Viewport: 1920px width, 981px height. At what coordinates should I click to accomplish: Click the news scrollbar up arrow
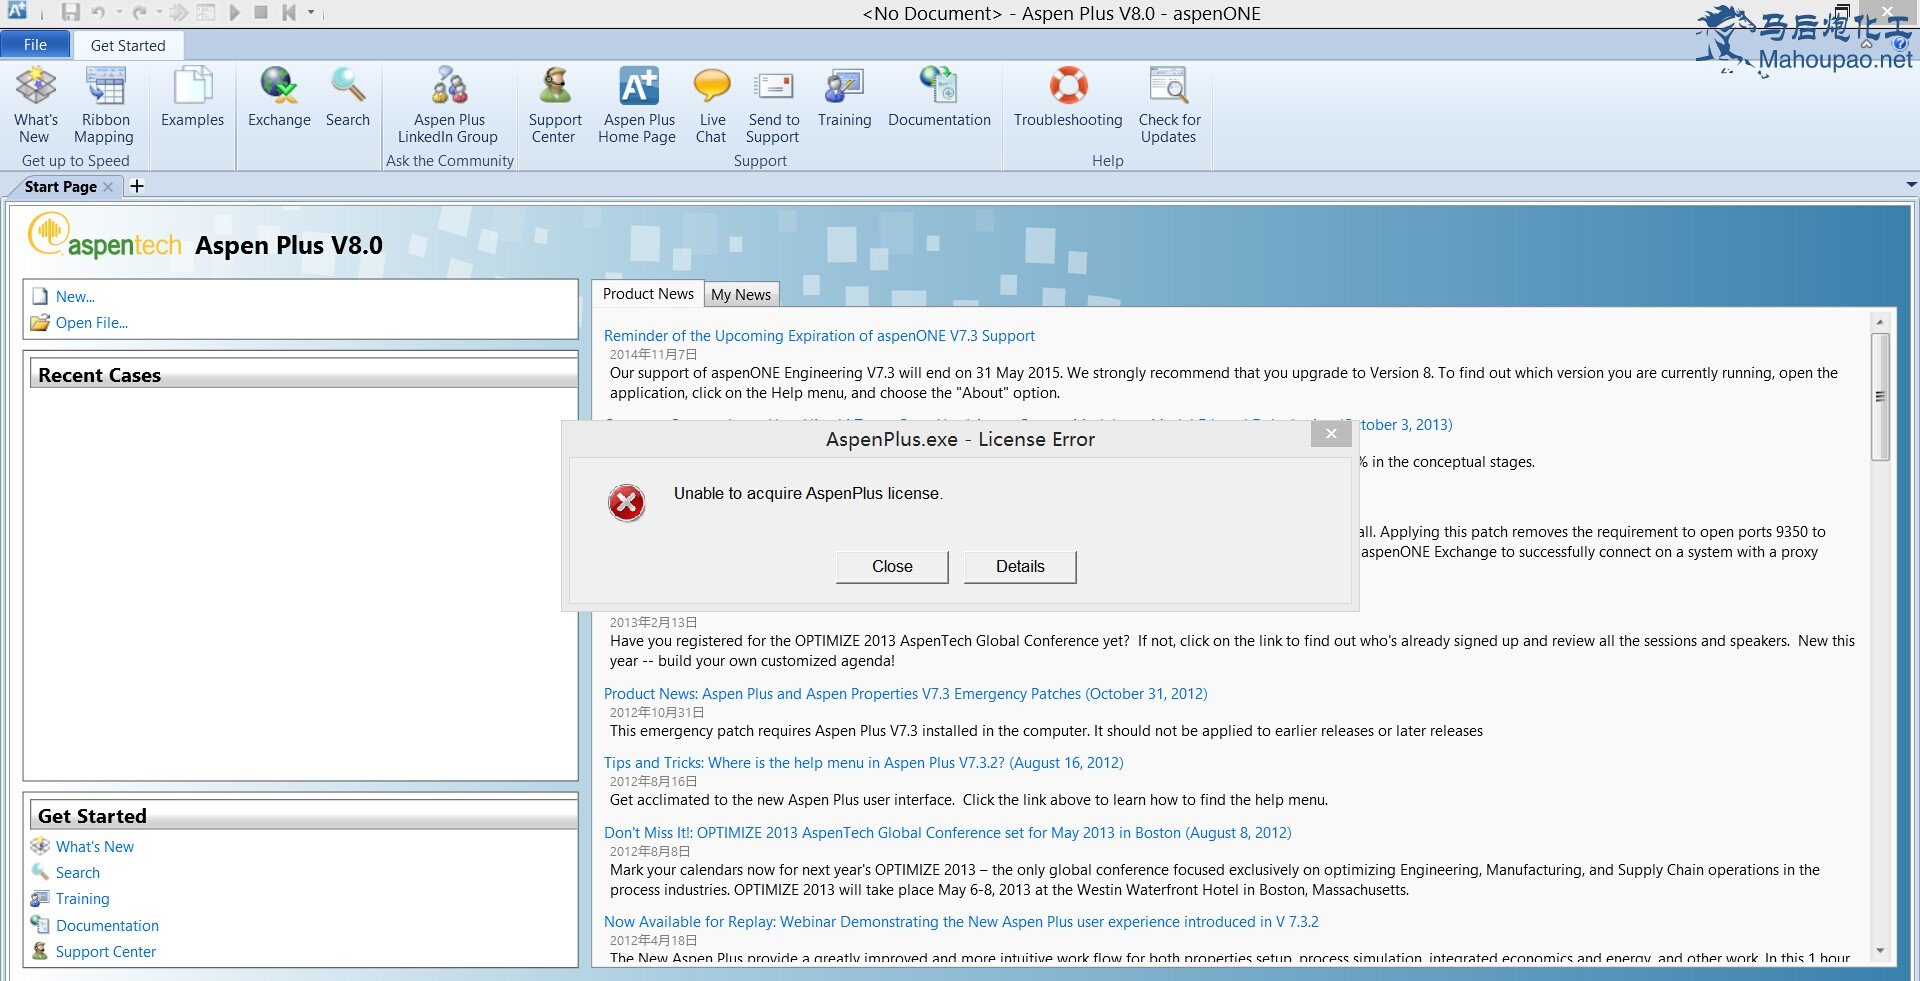coord(1880,322)
